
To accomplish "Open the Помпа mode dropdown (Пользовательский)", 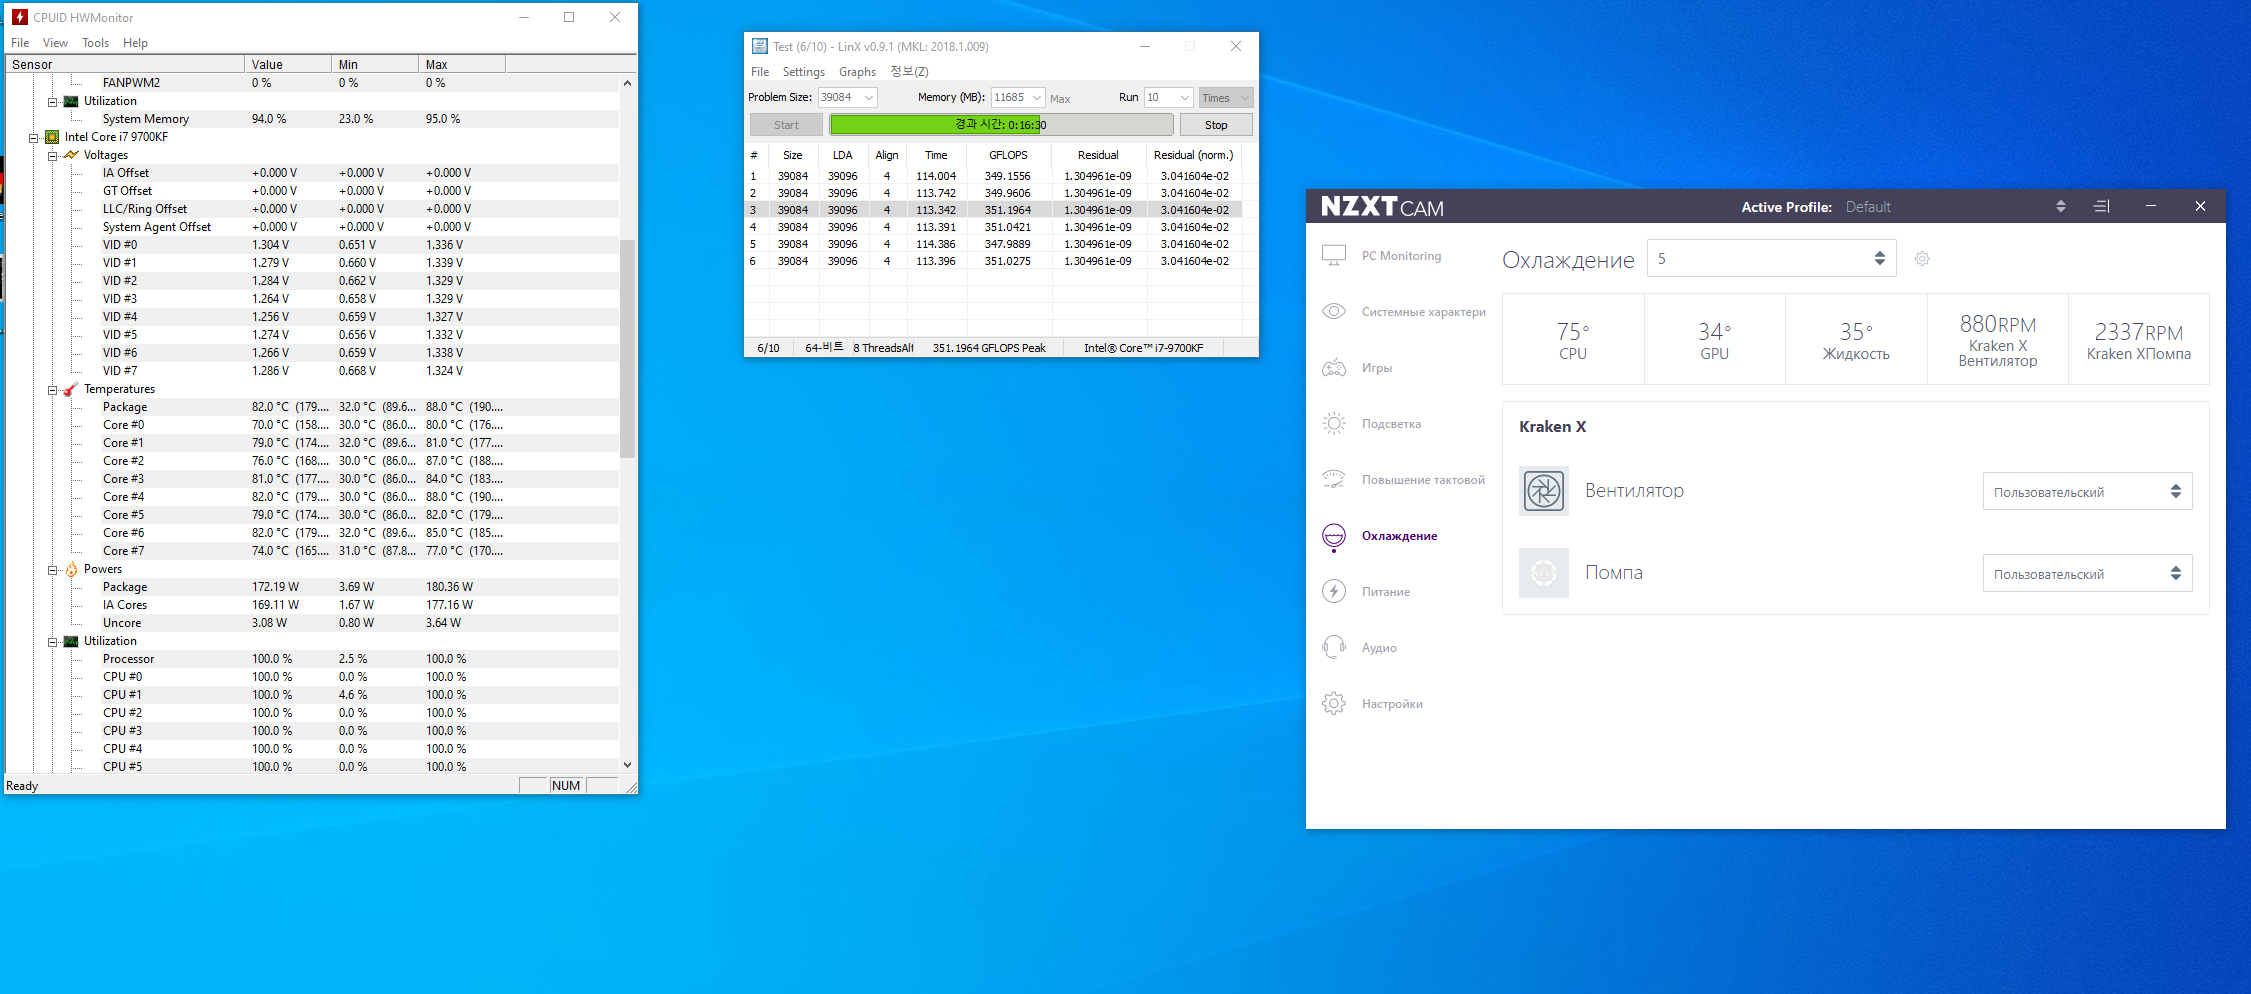I will point(2087,573).
